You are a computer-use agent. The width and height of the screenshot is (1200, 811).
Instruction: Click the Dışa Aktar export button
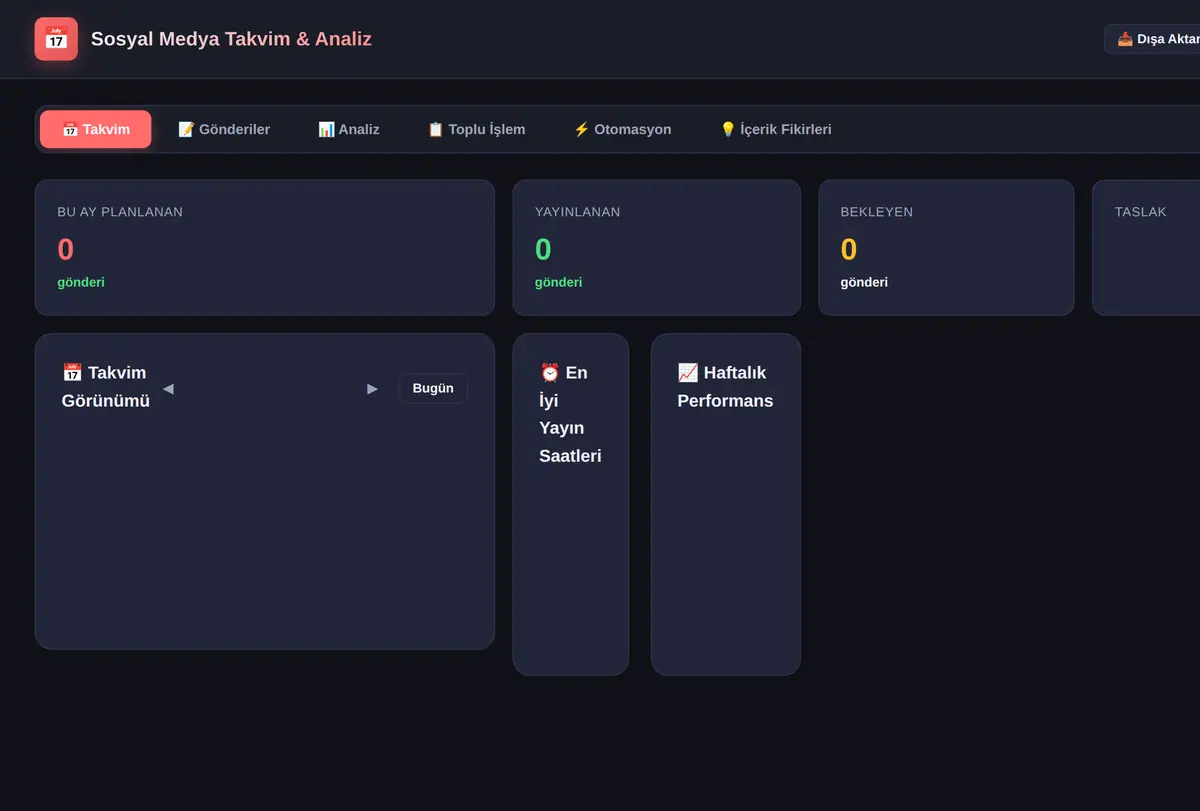coord(1155,39)
